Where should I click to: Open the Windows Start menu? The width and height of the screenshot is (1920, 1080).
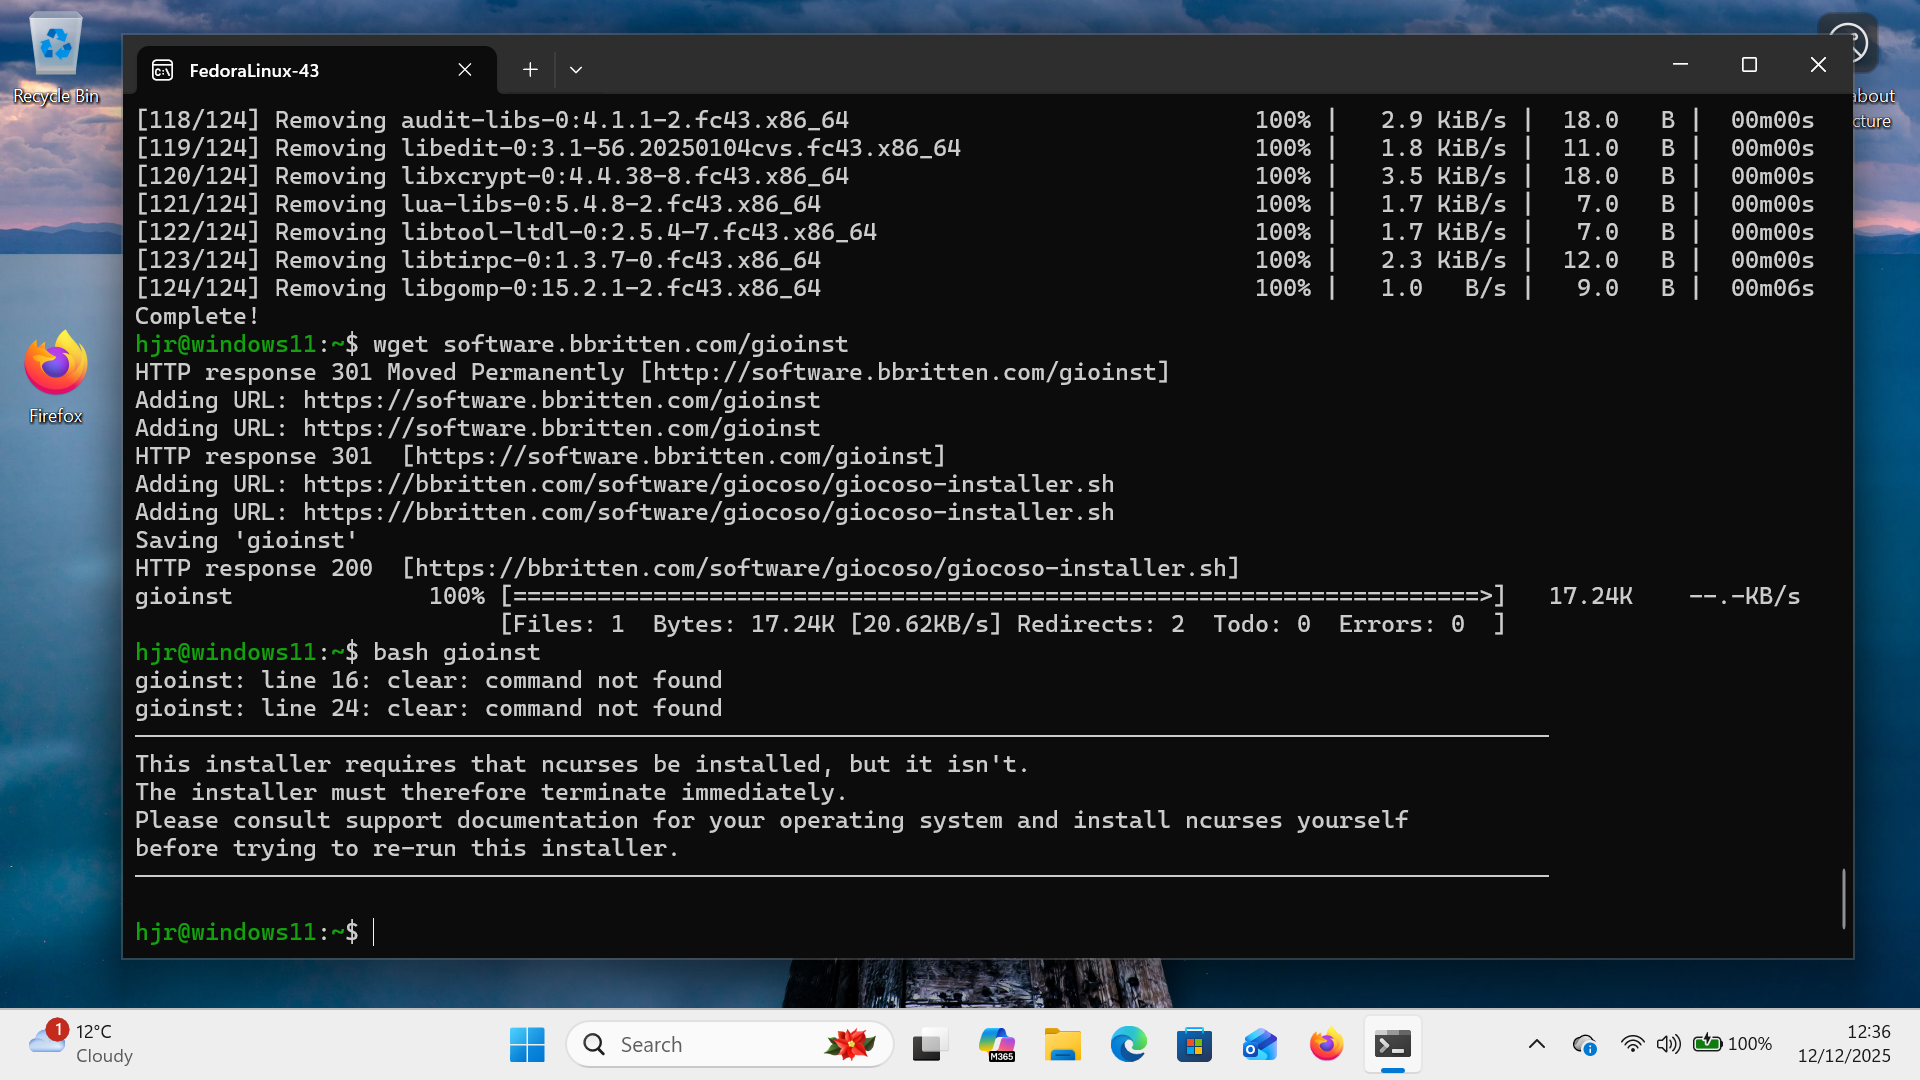tap(527, 1045)
